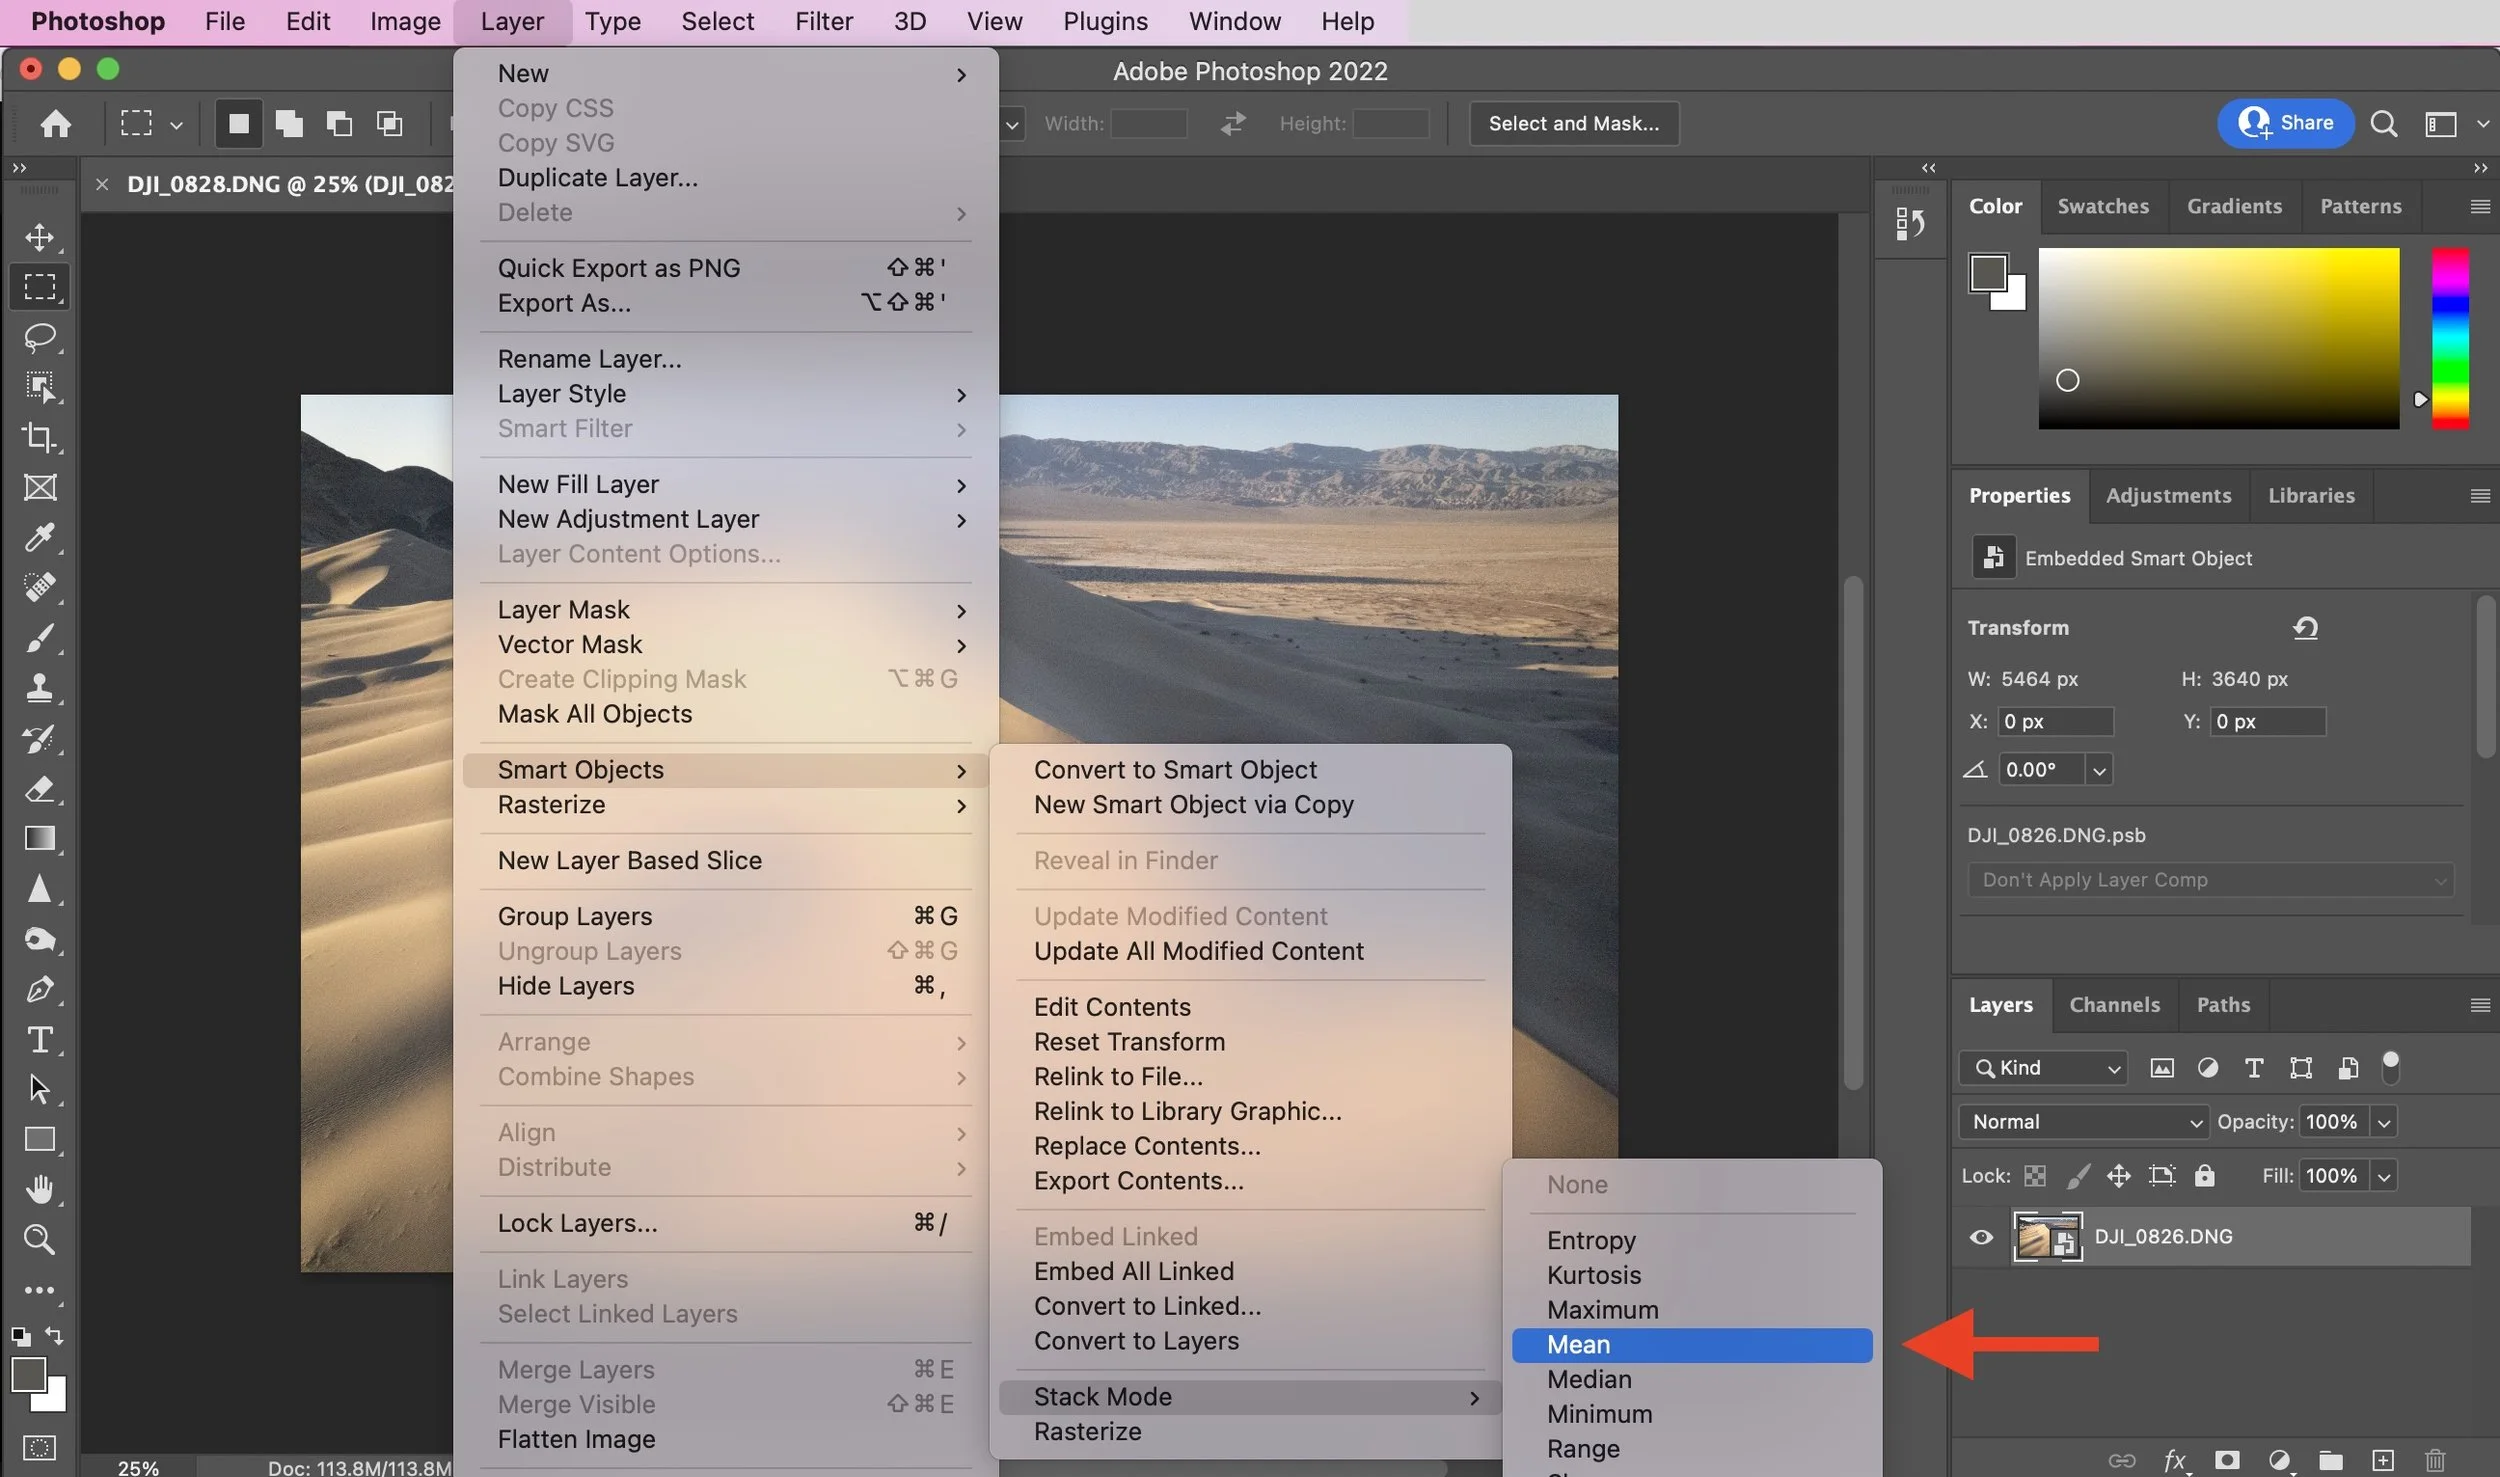This screenshot has width=2500, height=1477.
Task: Click the blue Share button
Action: [x=2286, y=123]
